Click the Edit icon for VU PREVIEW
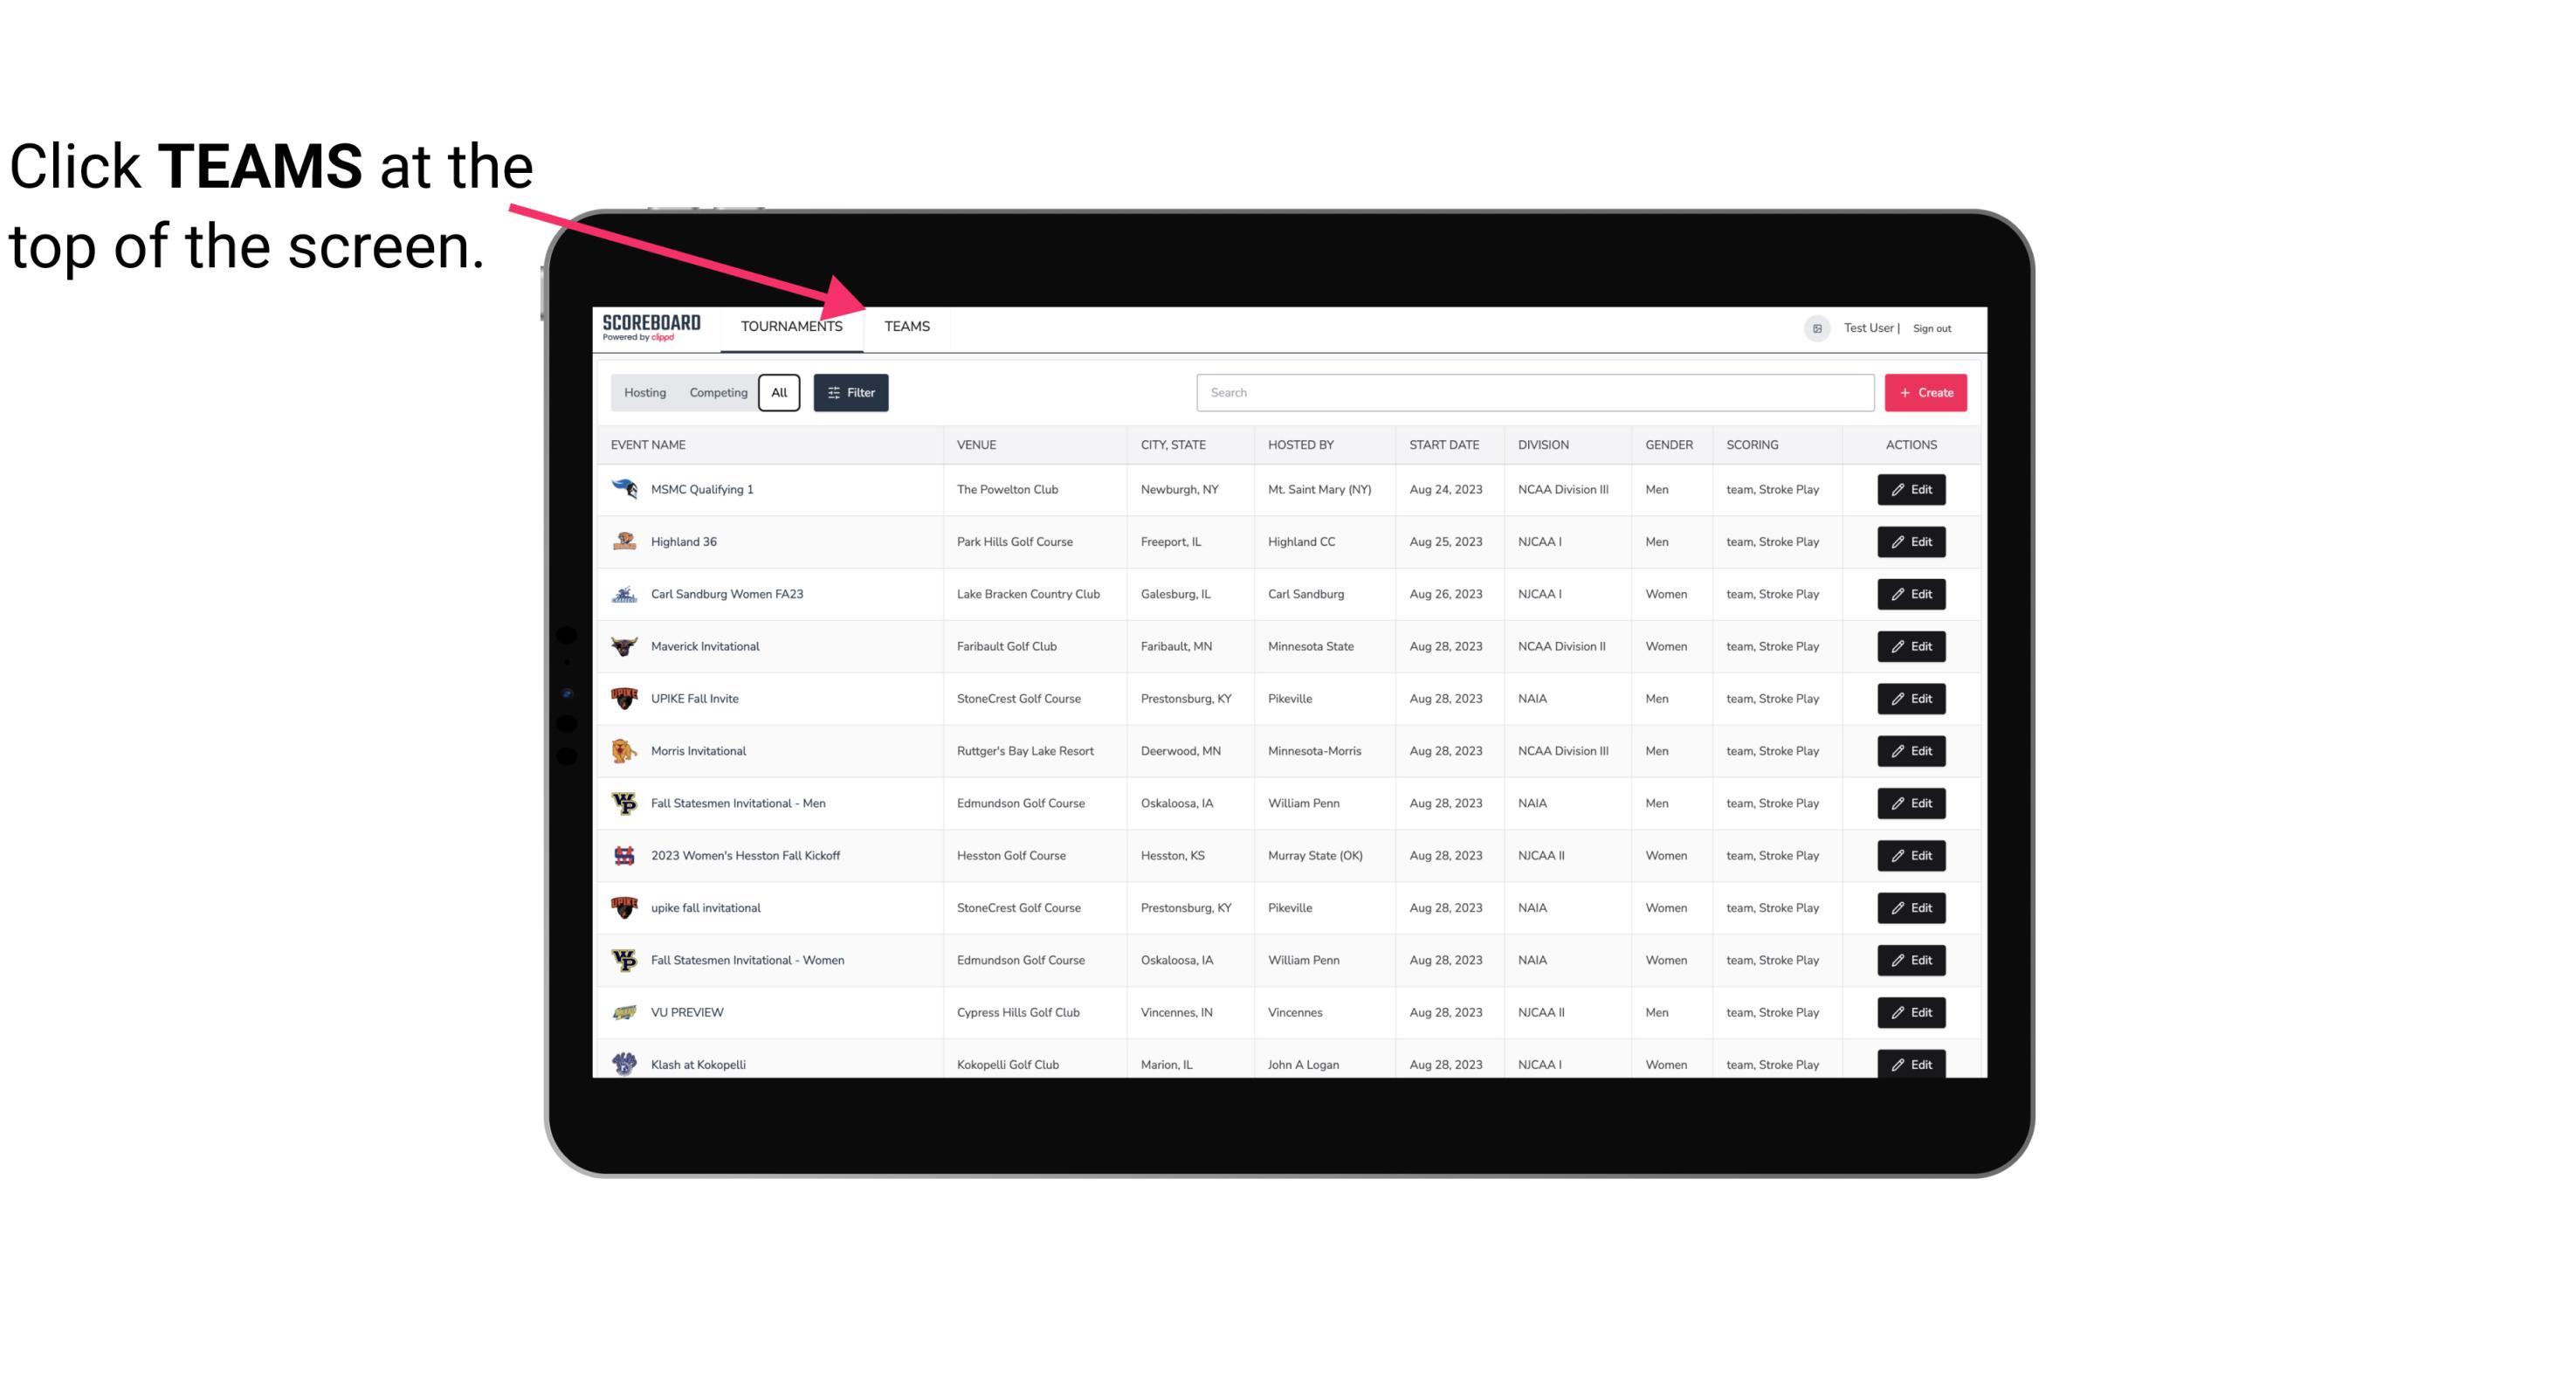The width and height of the screenshot is (2576, 1386). (1912, 1012)
